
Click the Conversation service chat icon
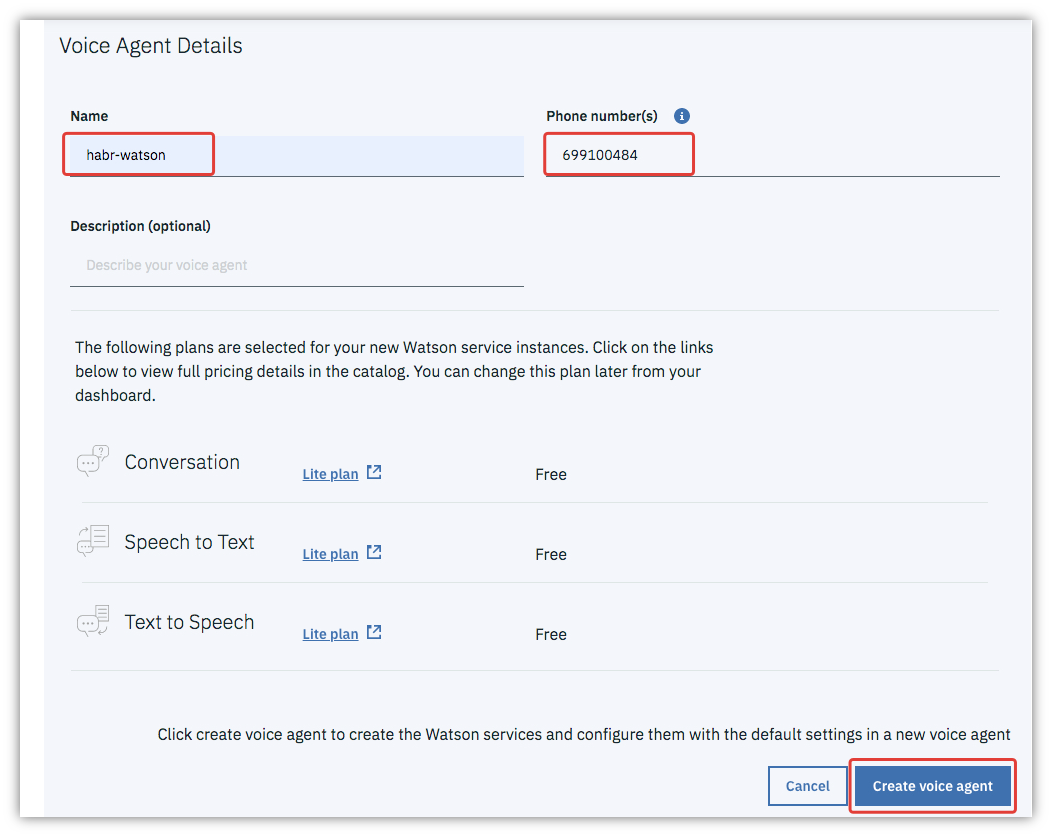pos(93,461)
